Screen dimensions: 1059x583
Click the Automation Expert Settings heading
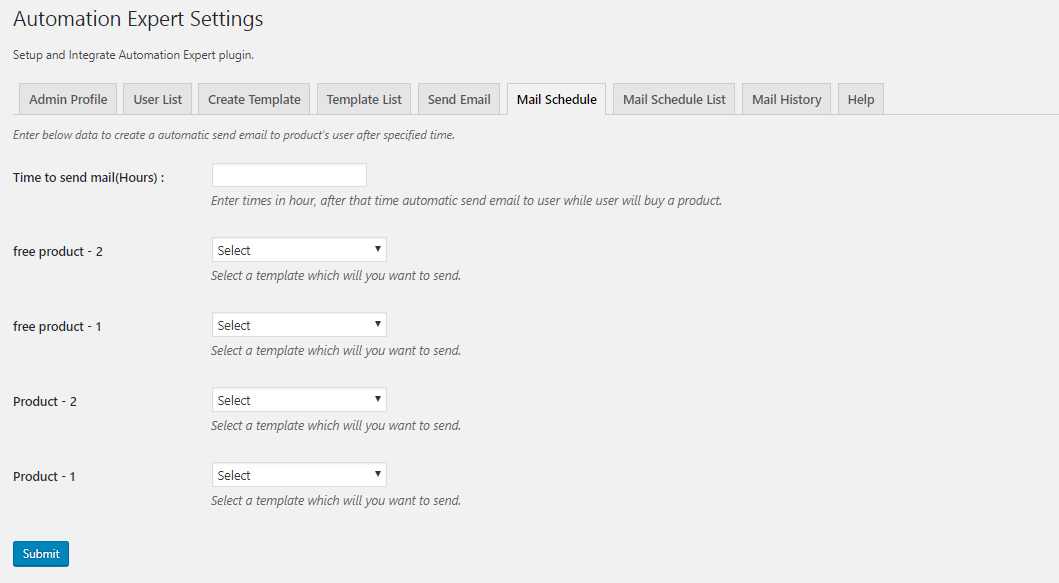tap(138, 19)
